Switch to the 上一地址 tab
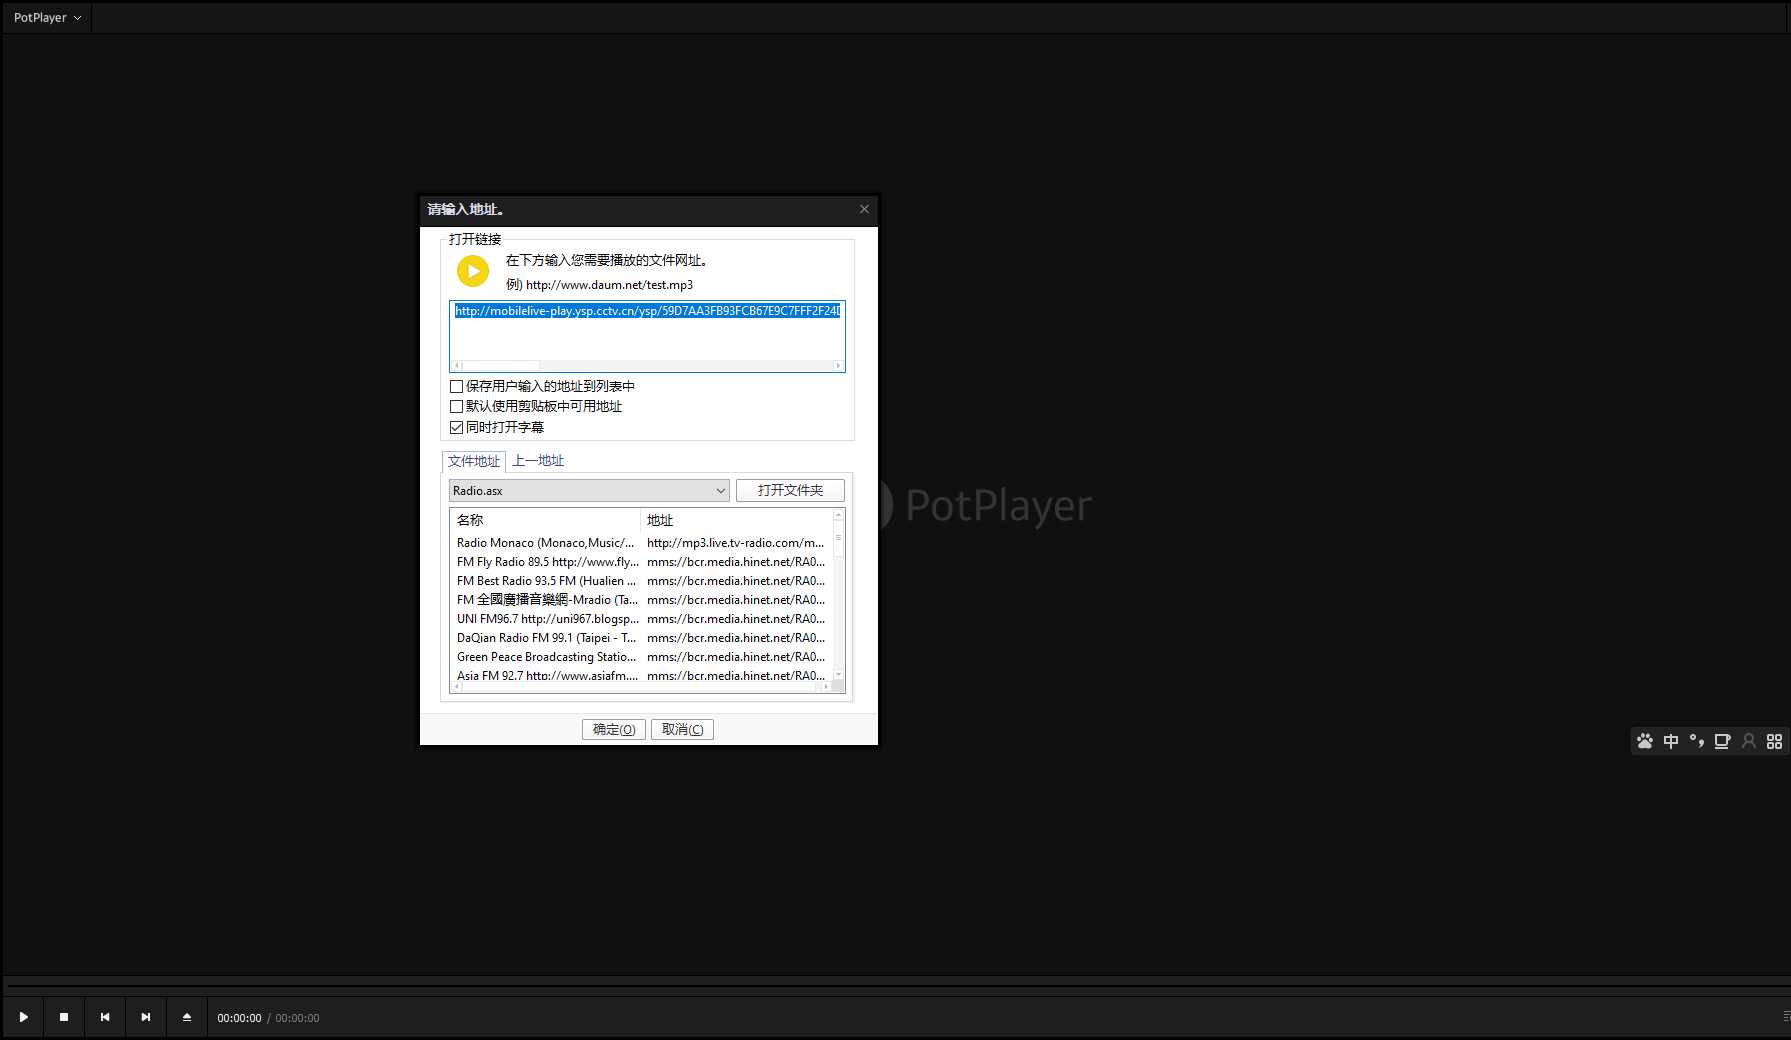This screenshot has height=1040, width=1791. pos(538,461)
